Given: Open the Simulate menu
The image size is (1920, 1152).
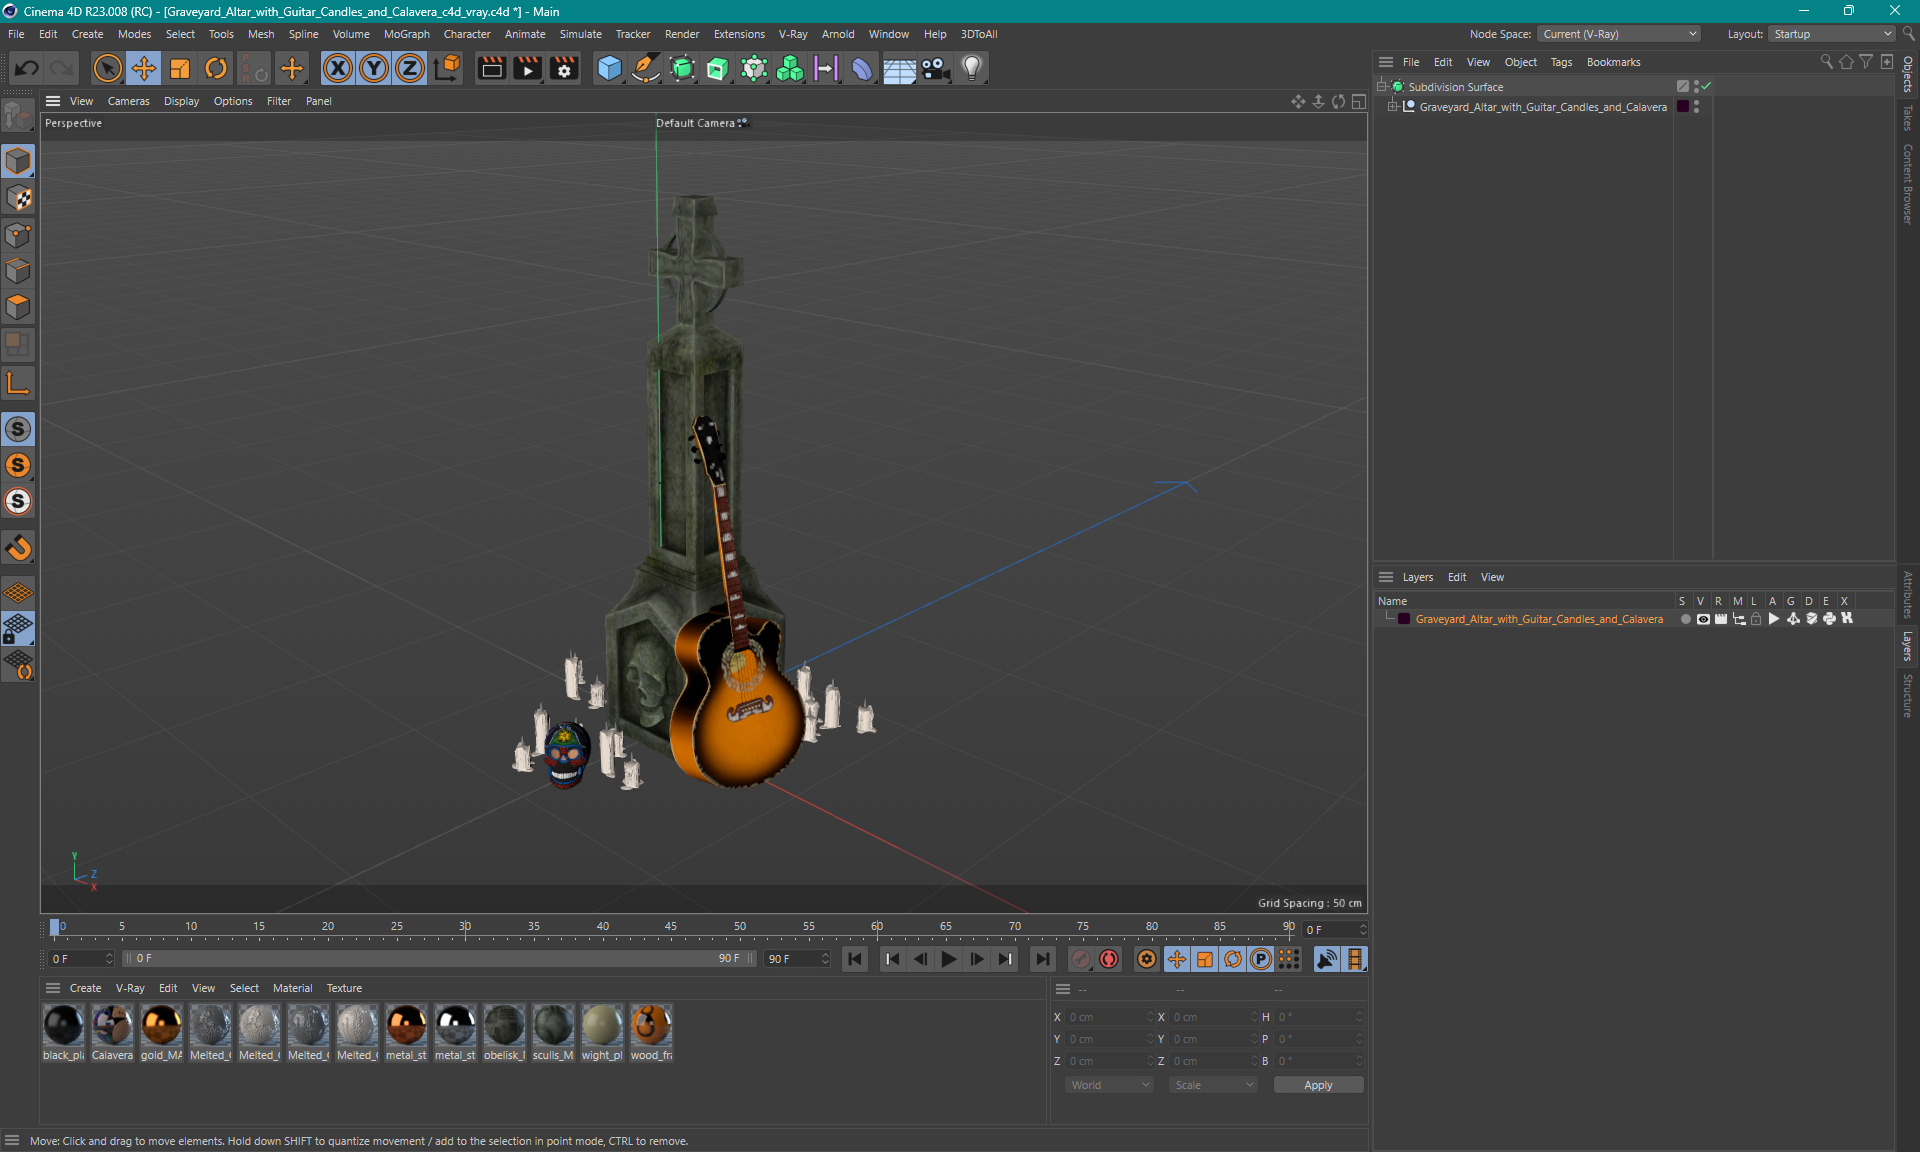Looking at the screenshot, I should [x=580, y=34].
